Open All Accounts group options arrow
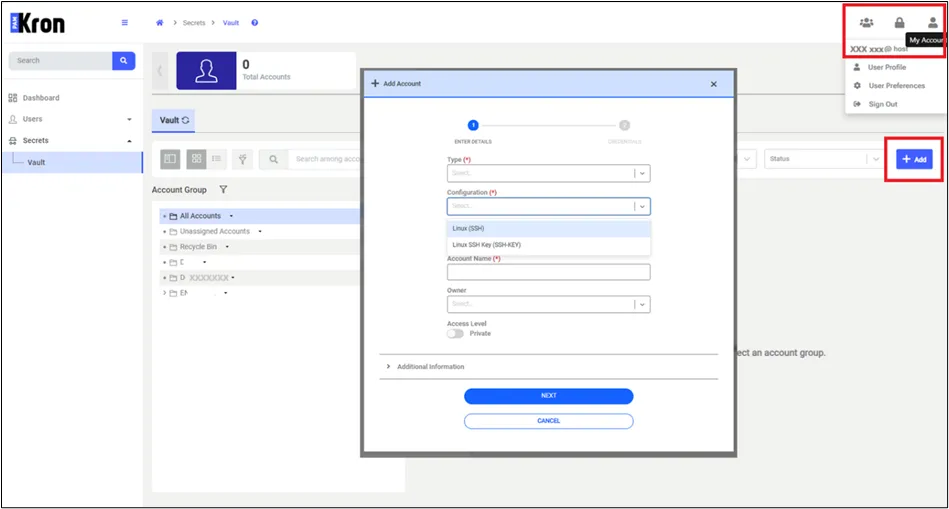The width and height of the screenshot is (949, 509). 231,216
